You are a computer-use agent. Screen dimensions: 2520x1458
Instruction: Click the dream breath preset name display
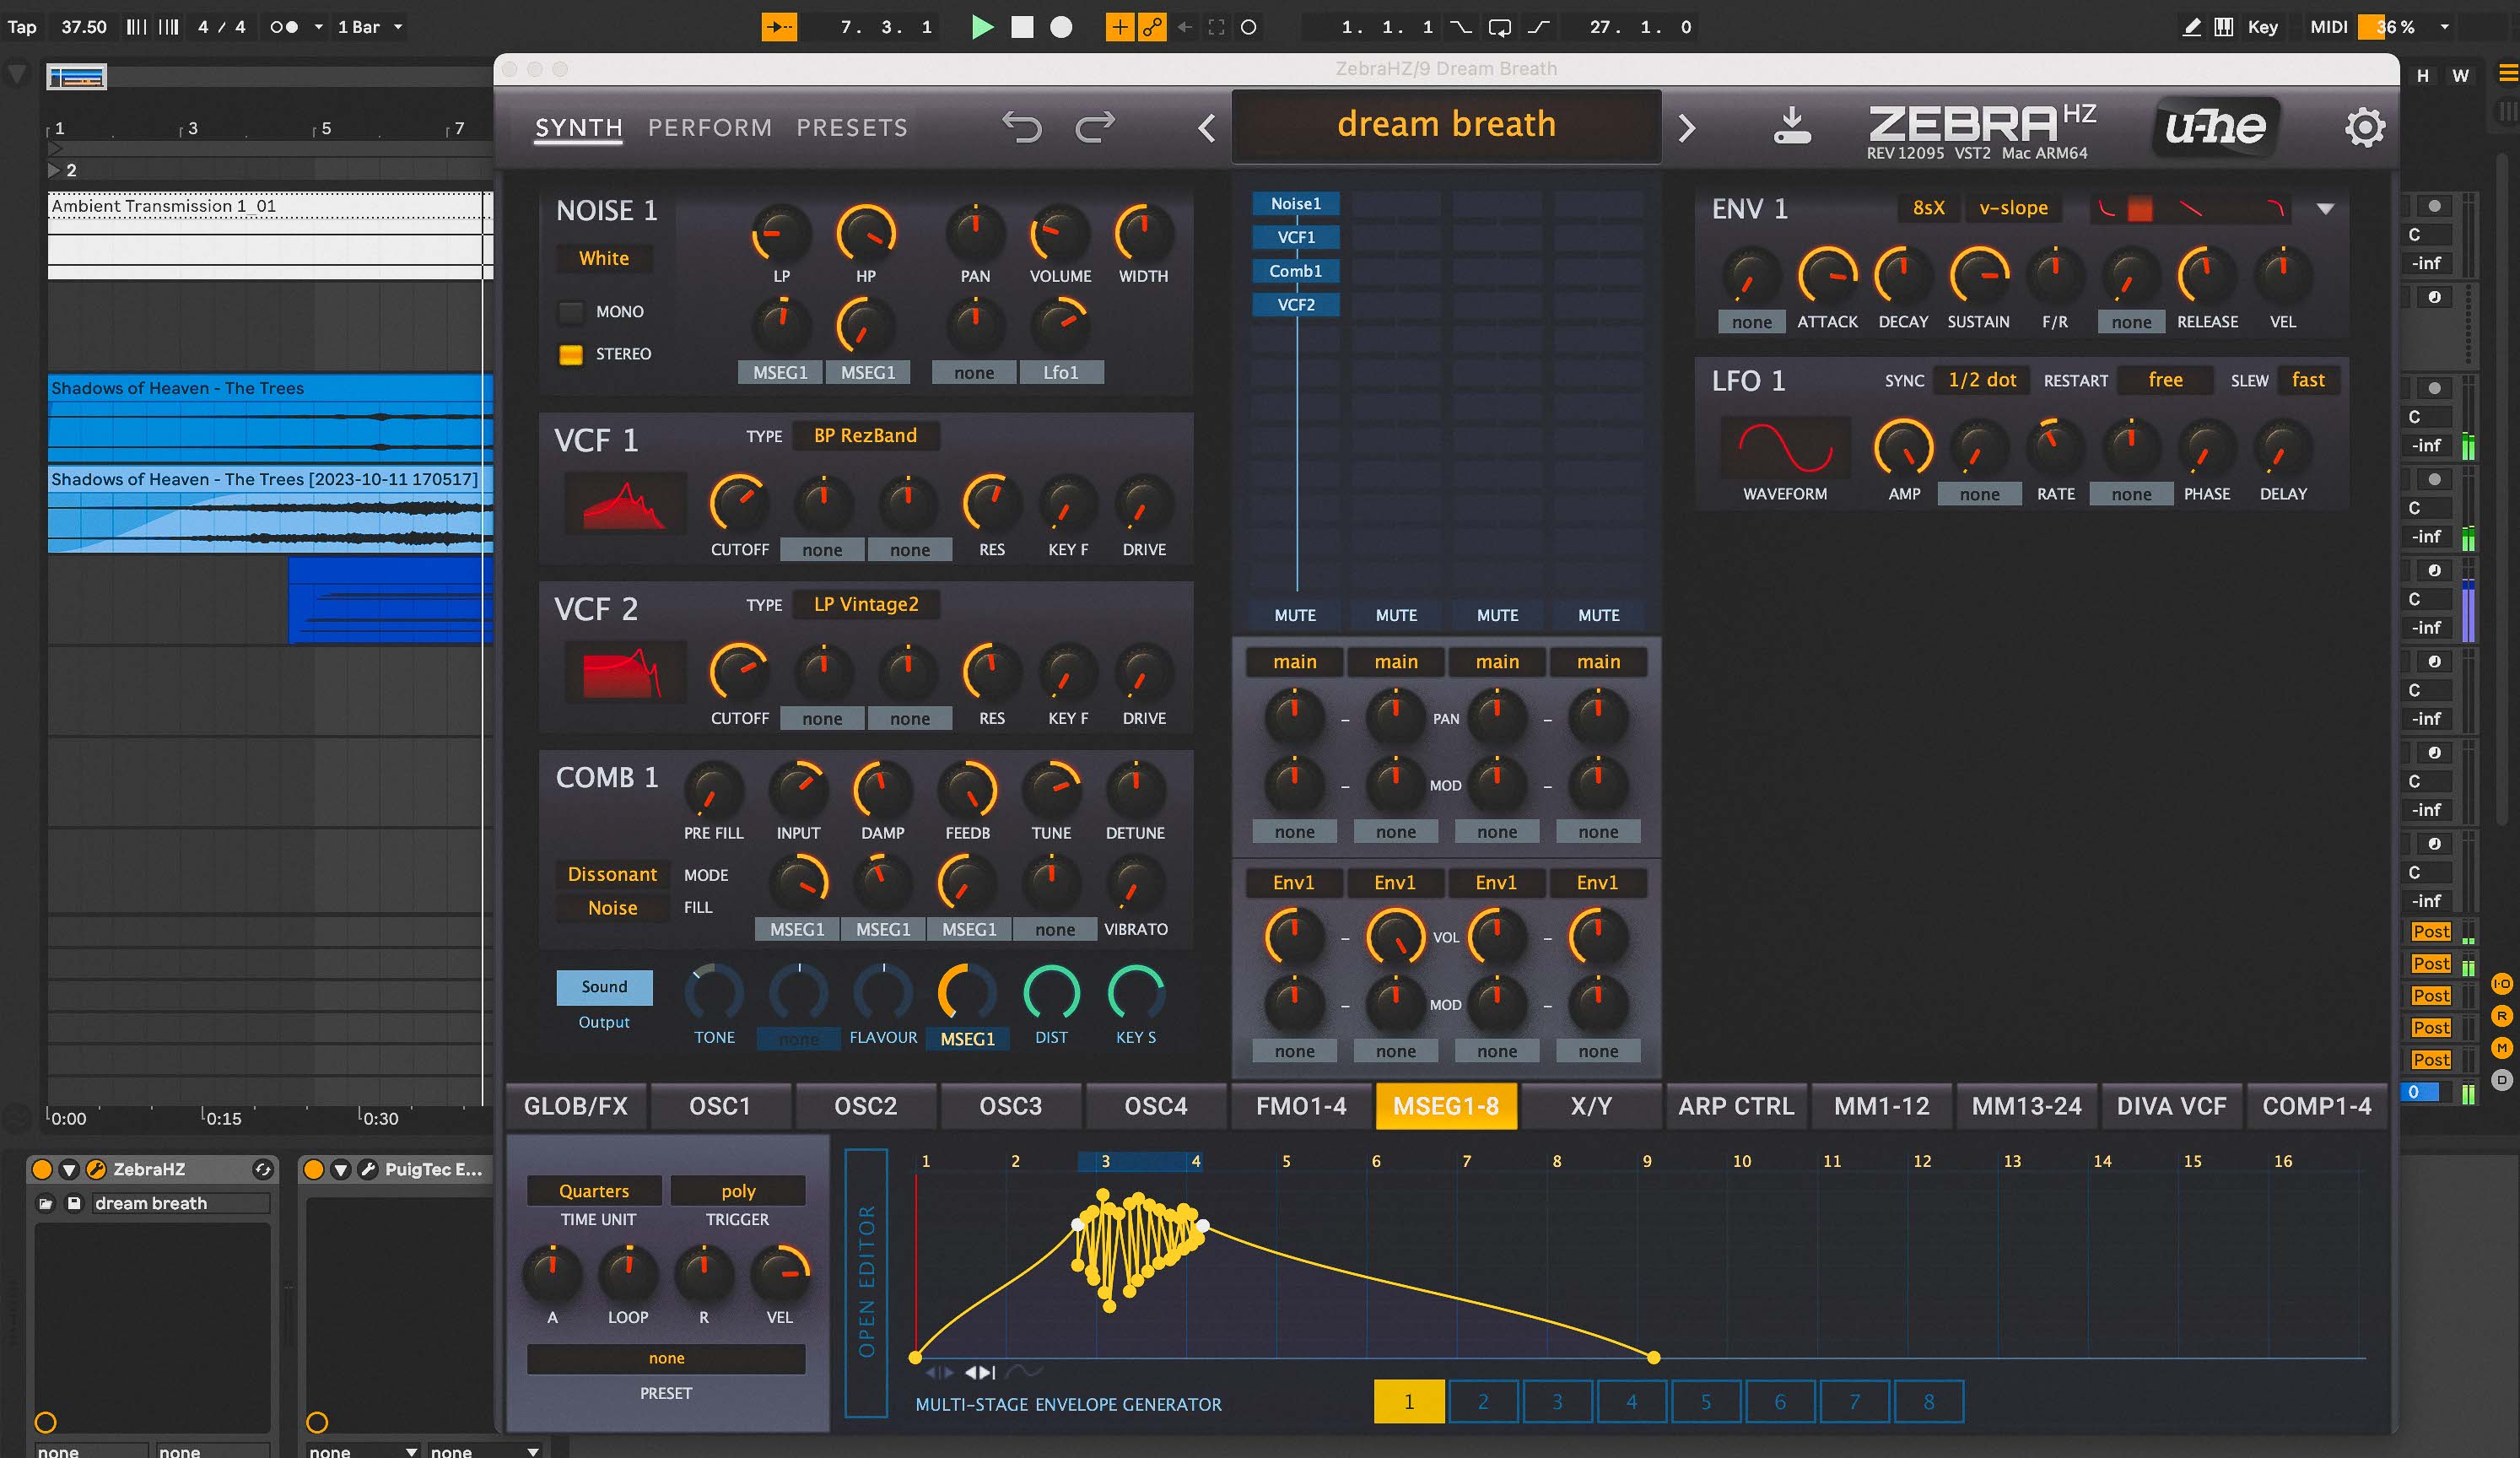pyautogui.click(x=1446, y=125)
